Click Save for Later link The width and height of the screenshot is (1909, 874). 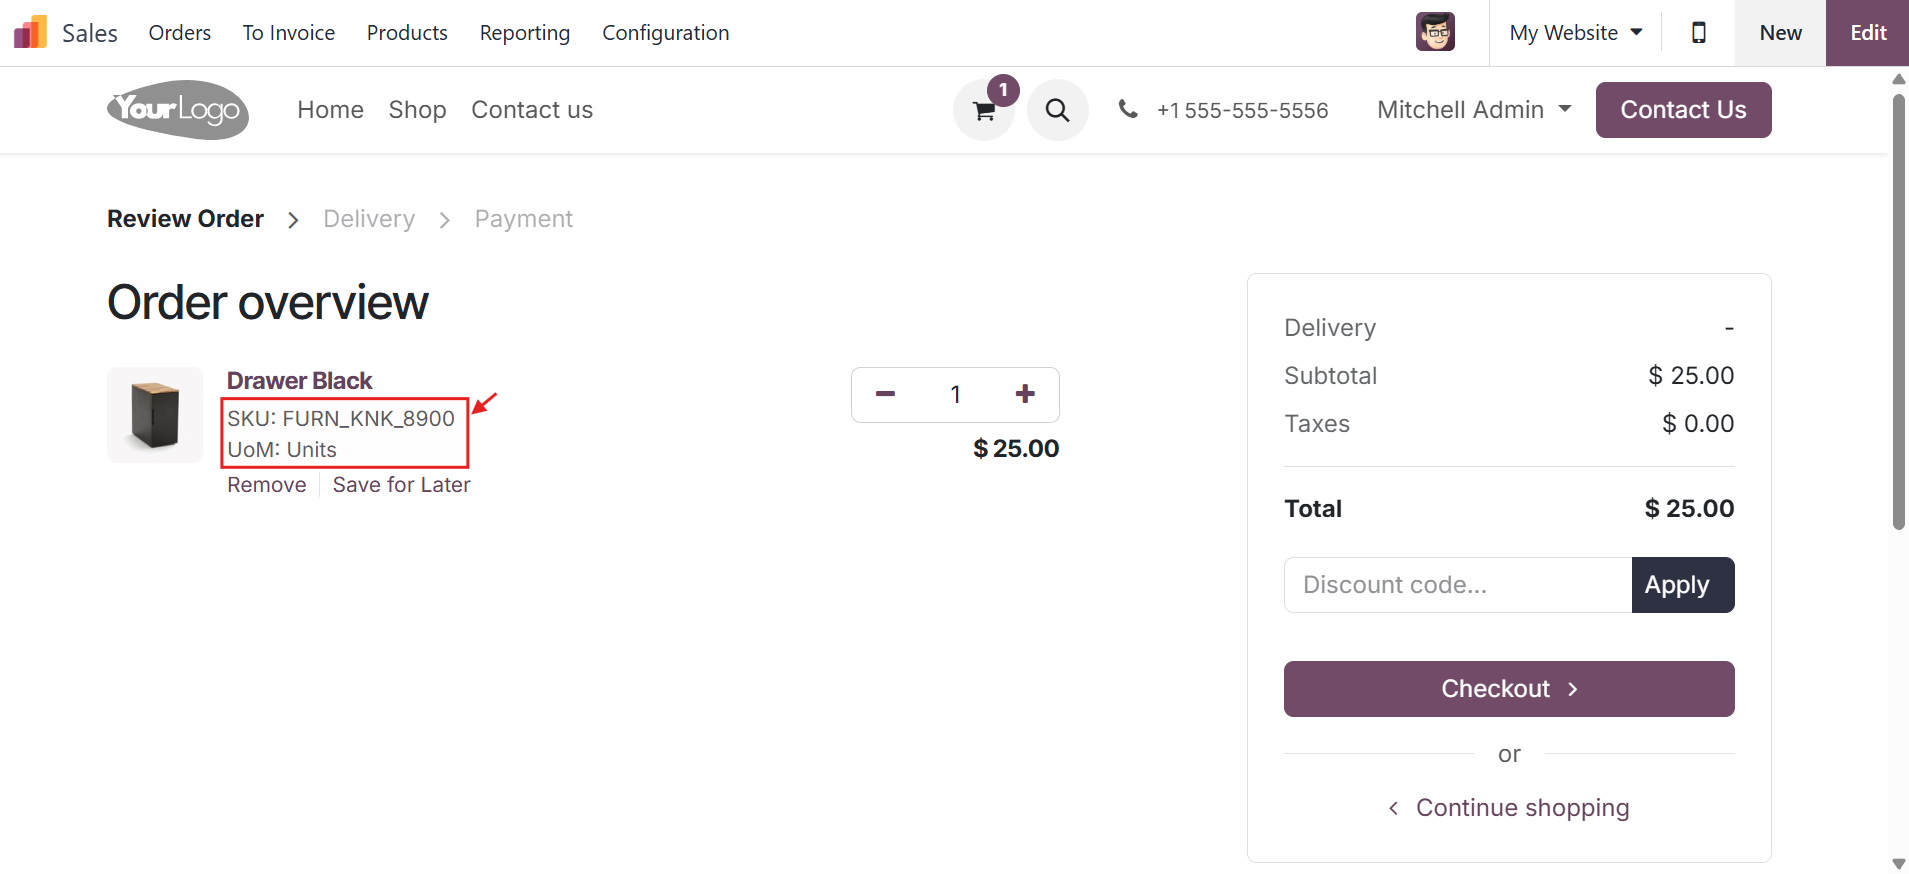(401, 485)
